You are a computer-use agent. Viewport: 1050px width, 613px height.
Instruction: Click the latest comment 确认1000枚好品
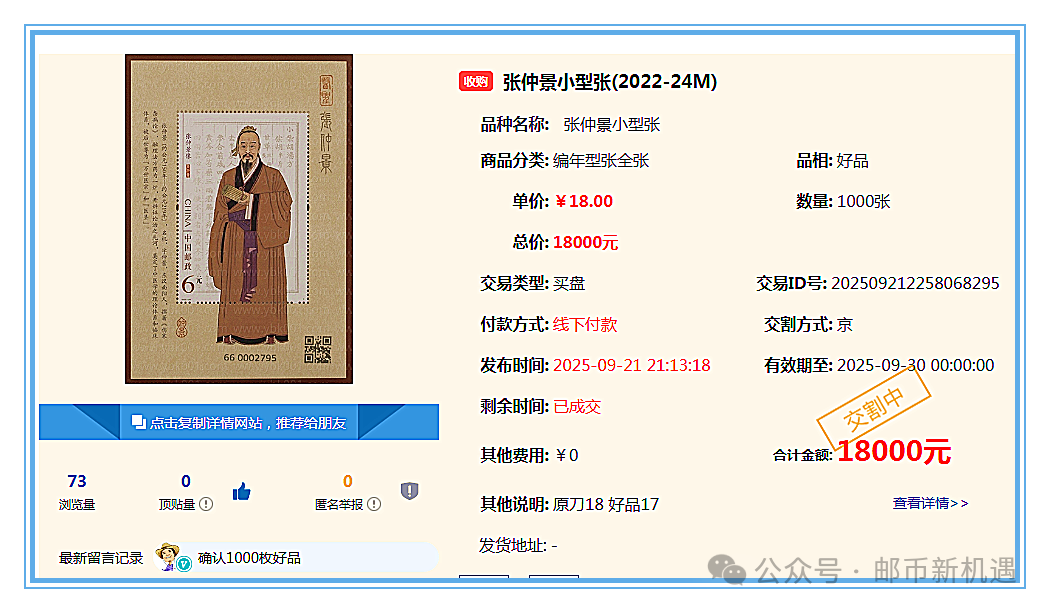(249, 557)
